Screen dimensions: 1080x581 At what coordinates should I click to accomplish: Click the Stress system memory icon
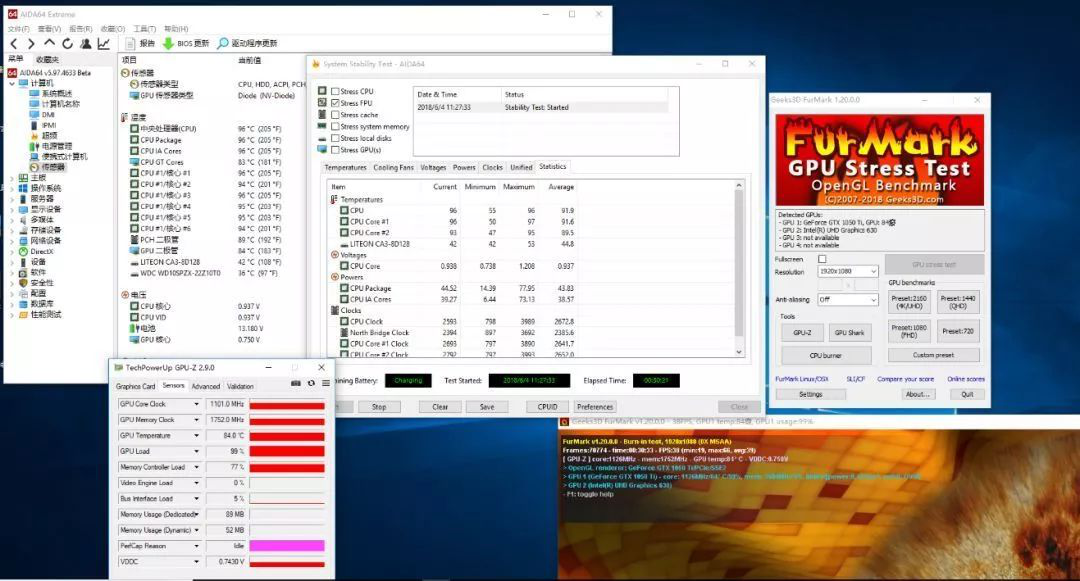(x=322, y=126)
